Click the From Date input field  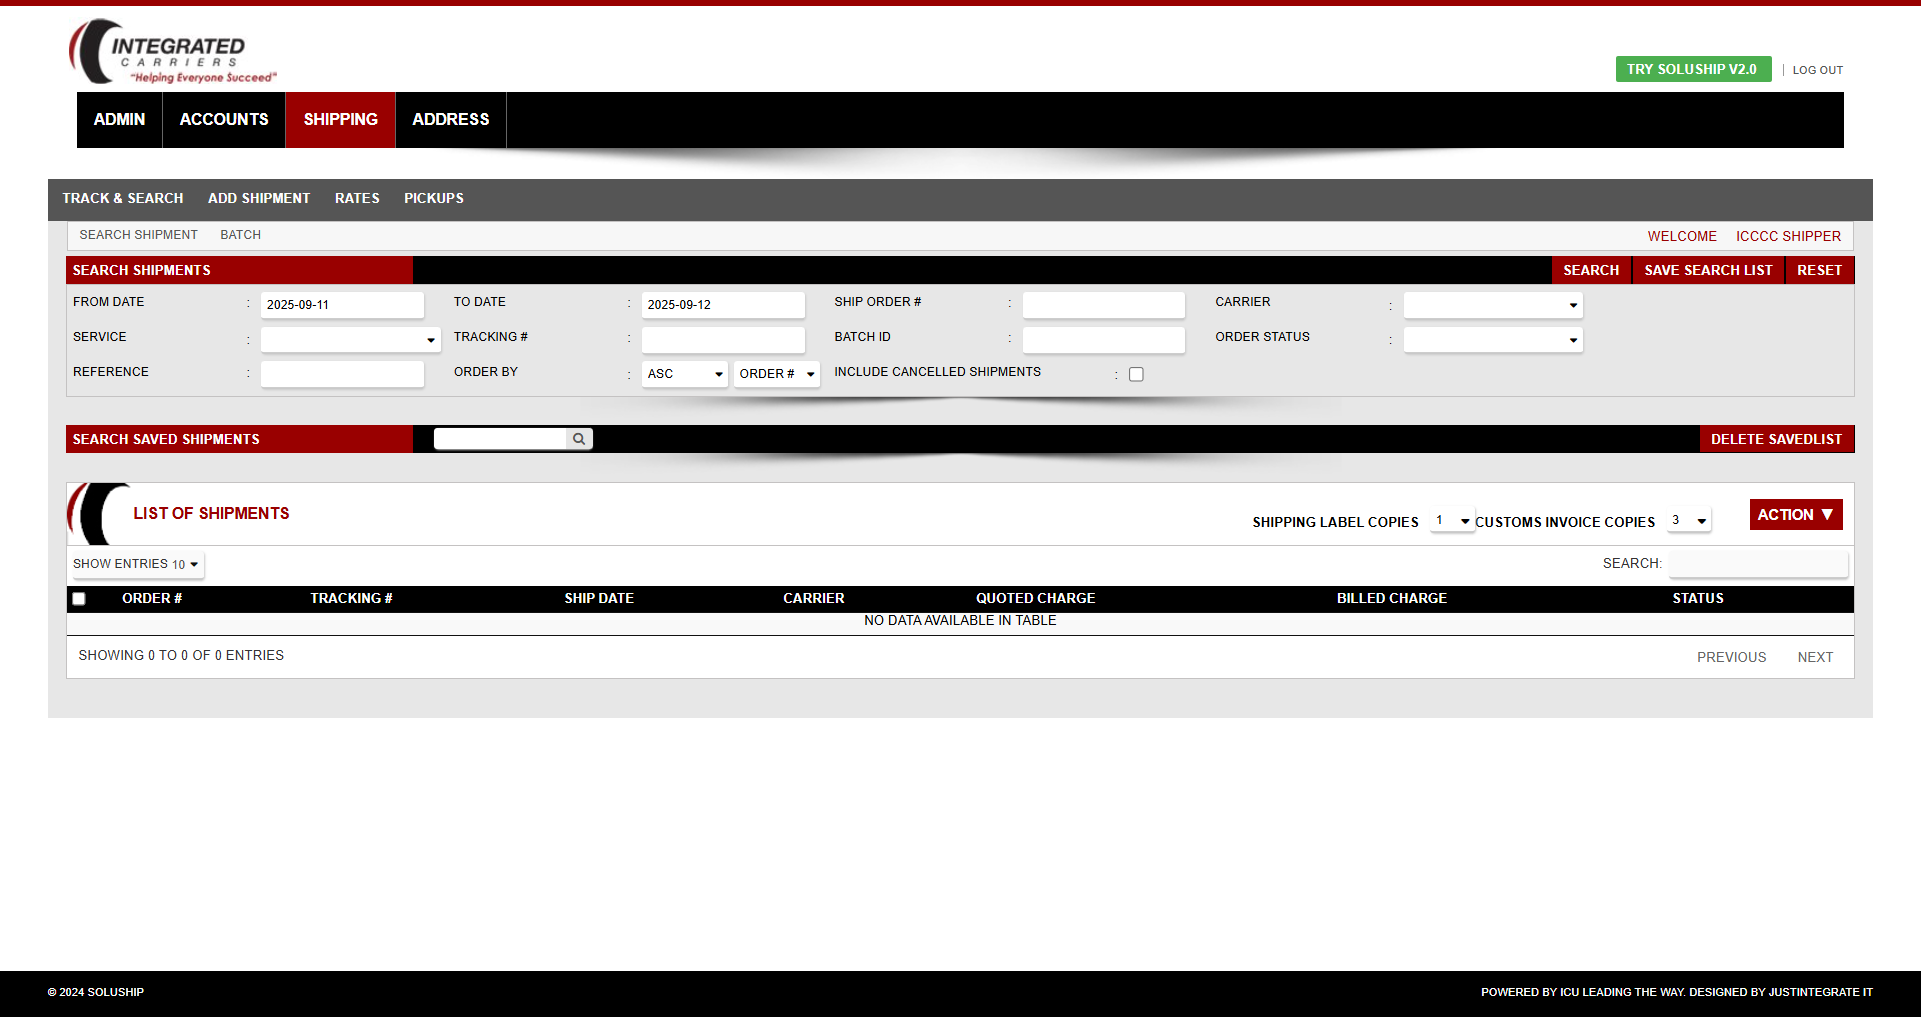(x=342, y=305)
